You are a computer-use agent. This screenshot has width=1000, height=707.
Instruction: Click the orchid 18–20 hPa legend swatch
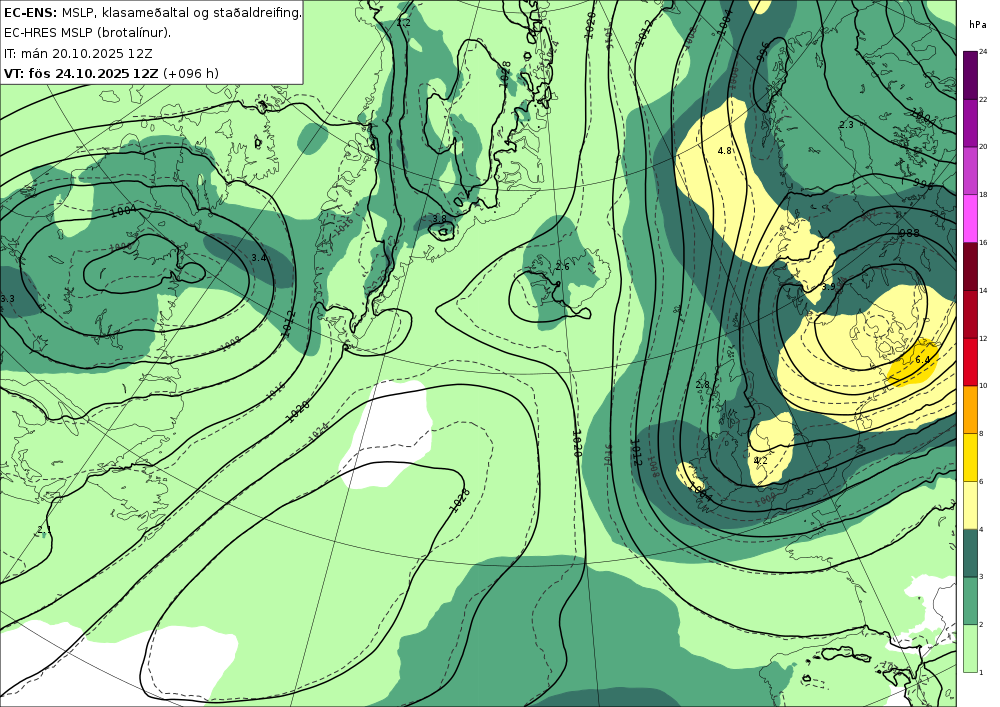coord(970,170)
